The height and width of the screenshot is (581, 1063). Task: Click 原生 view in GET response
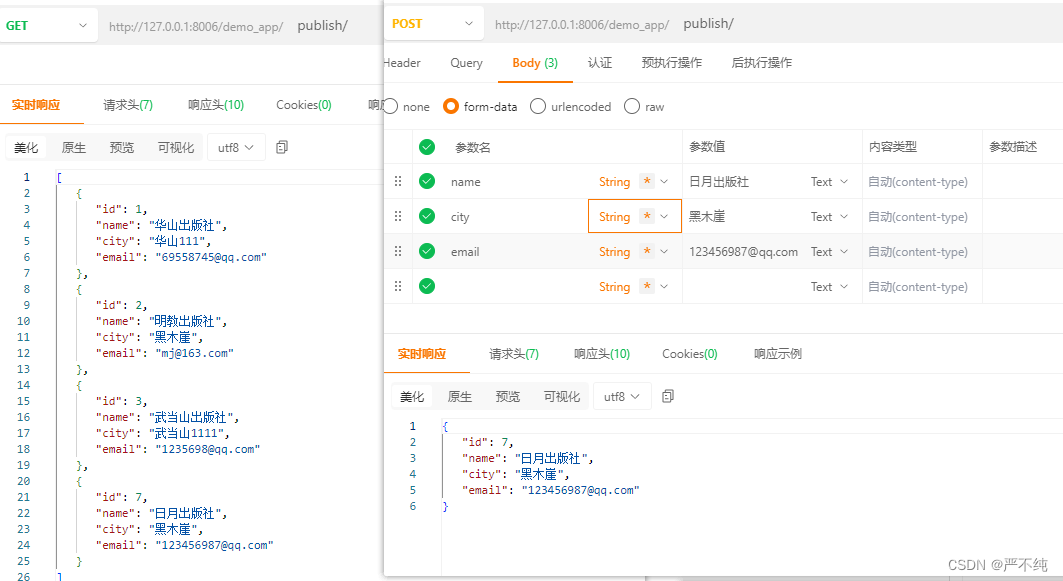click(x=74, y=147)
